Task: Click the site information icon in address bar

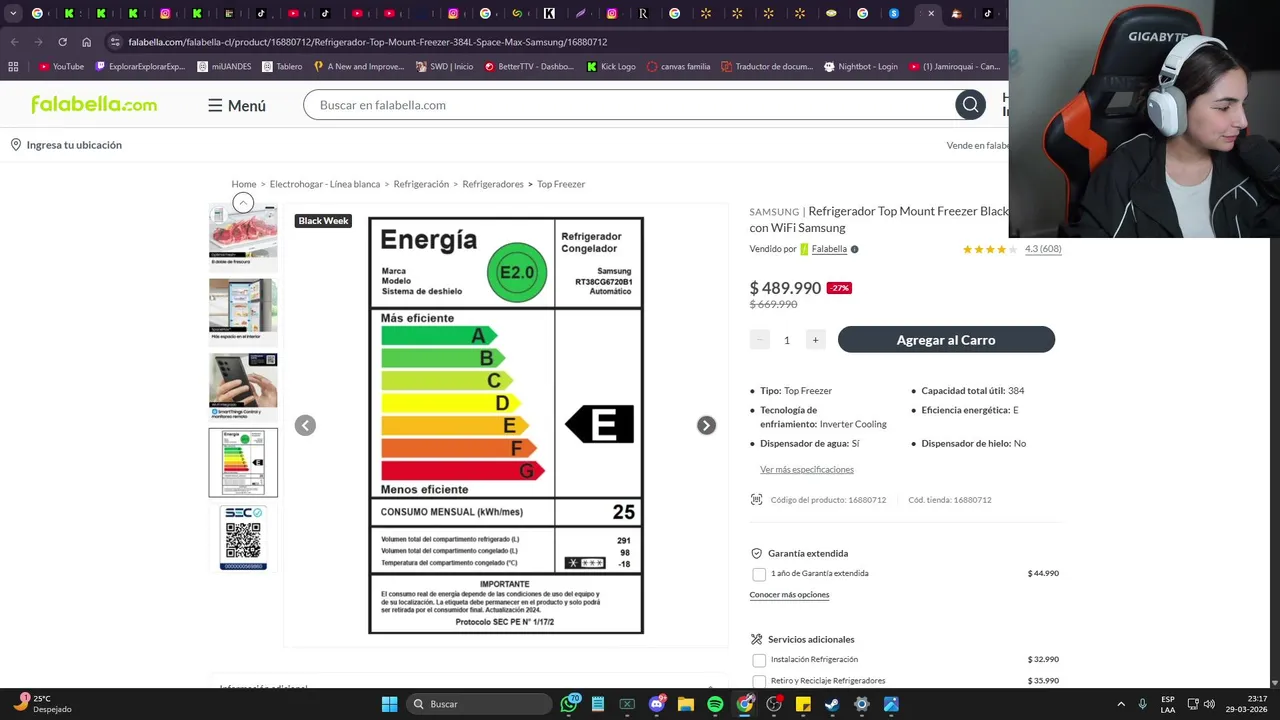Action: (x=115, y=42)
